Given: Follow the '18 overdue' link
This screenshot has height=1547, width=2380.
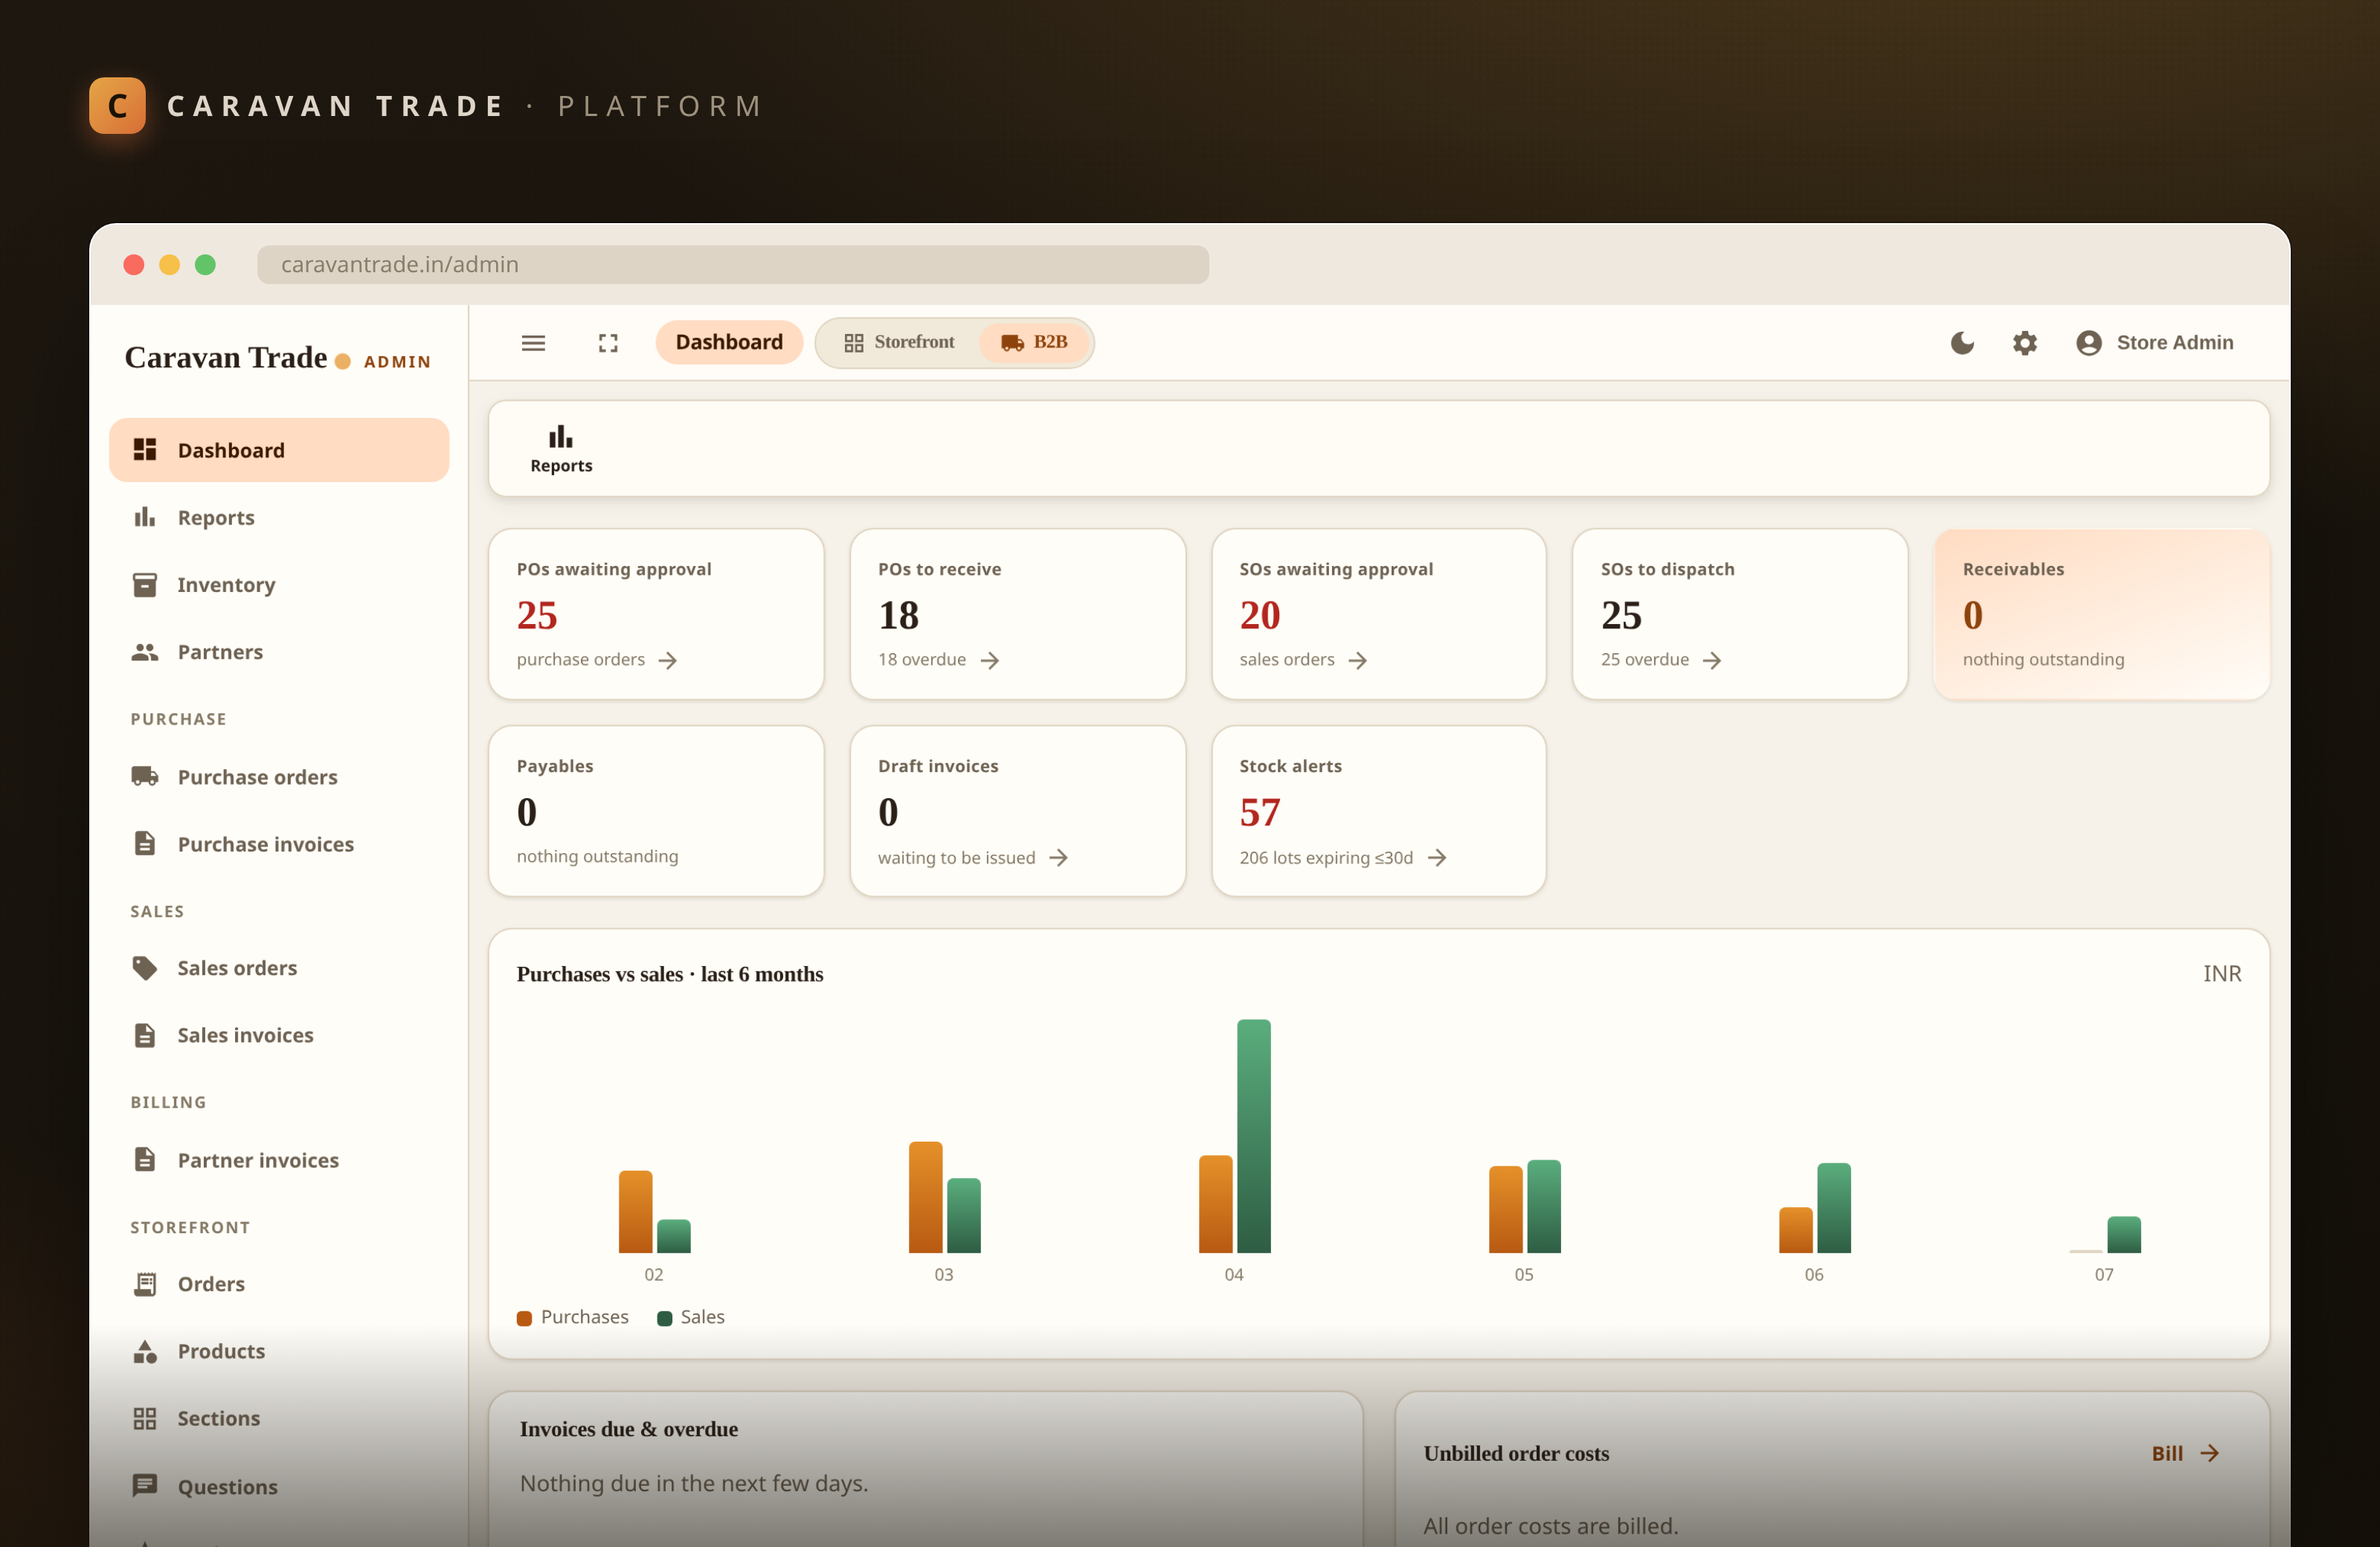Looking at the screenshot, I should pos(938,660).
